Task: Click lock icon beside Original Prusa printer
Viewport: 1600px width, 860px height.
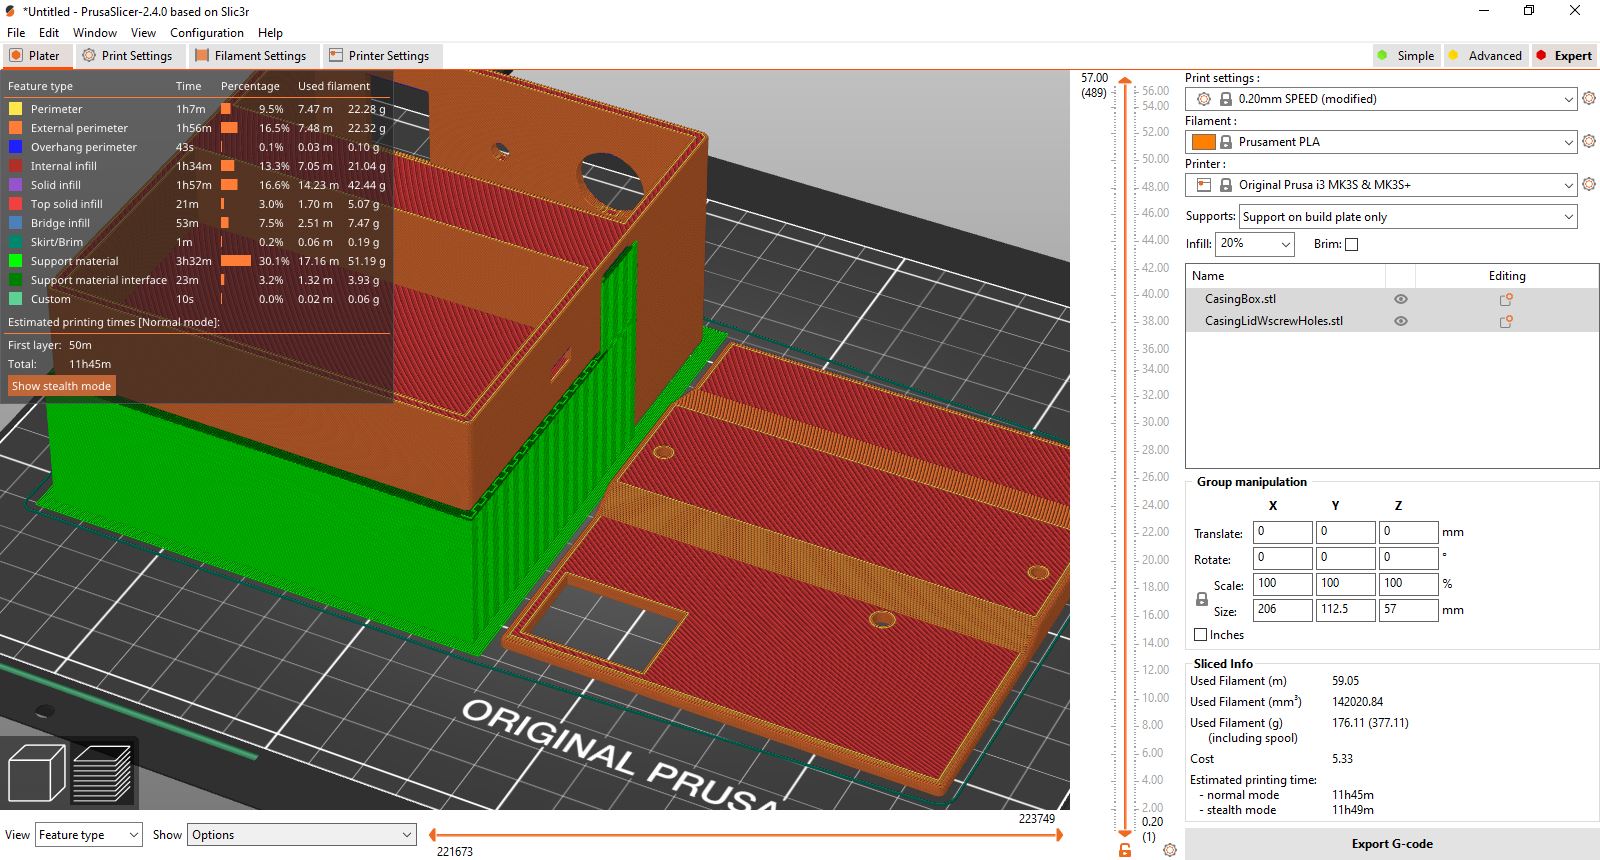Action: 1225,185
